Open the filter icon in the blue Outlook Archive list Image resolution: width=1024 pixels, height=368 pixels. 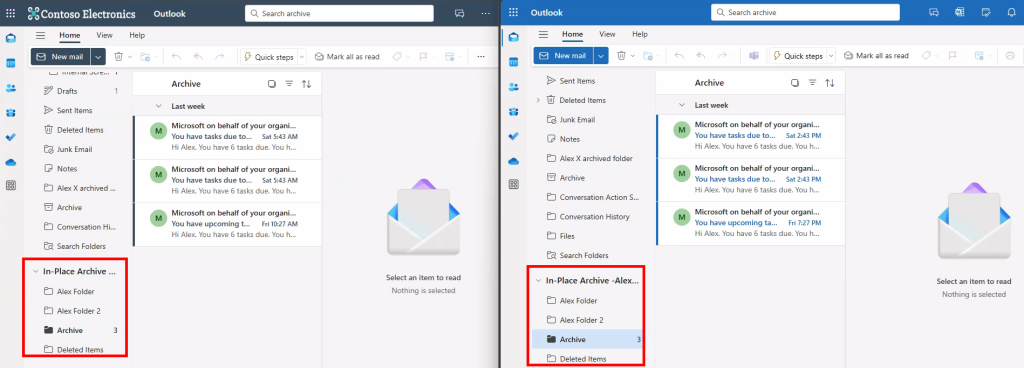click(812, 83)
